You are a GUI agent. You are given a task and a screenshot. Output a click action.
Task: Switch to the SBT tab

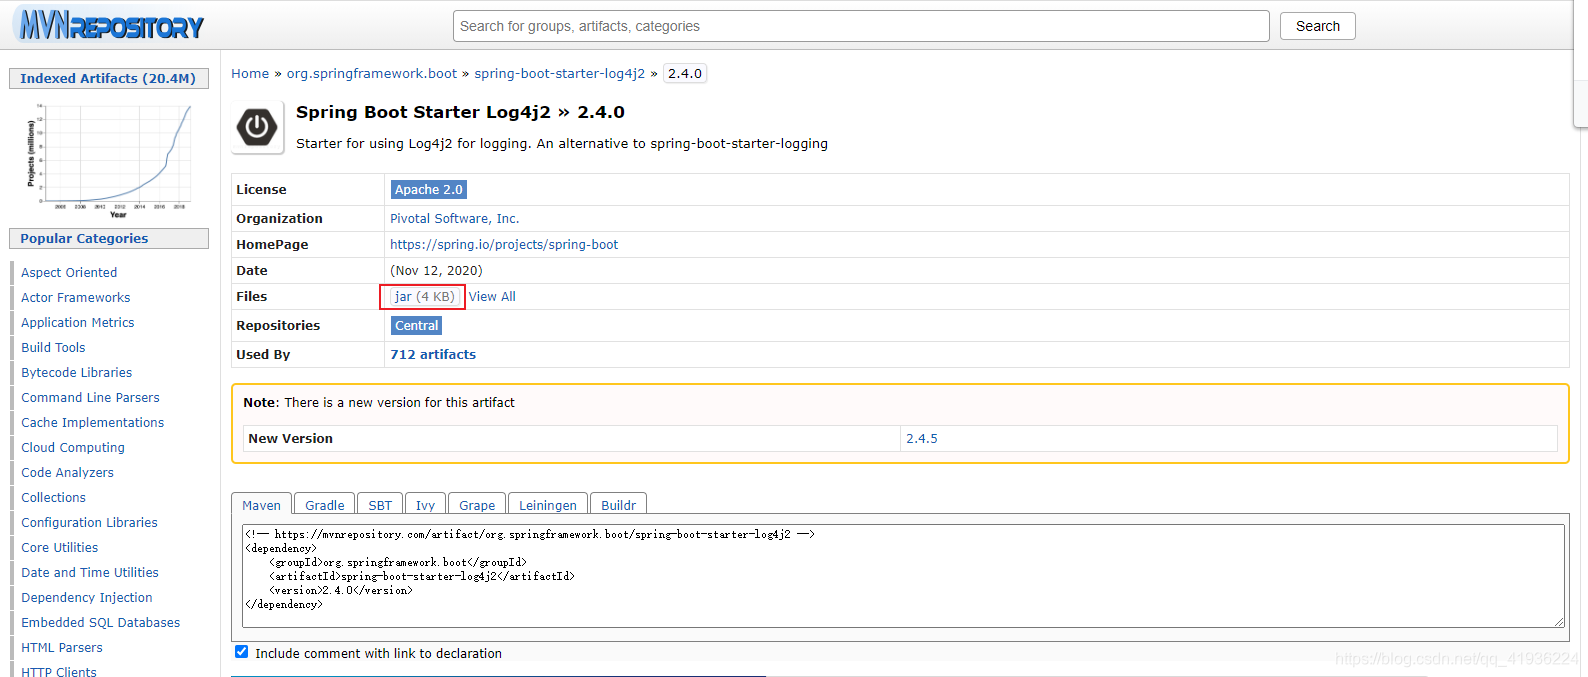380,505
